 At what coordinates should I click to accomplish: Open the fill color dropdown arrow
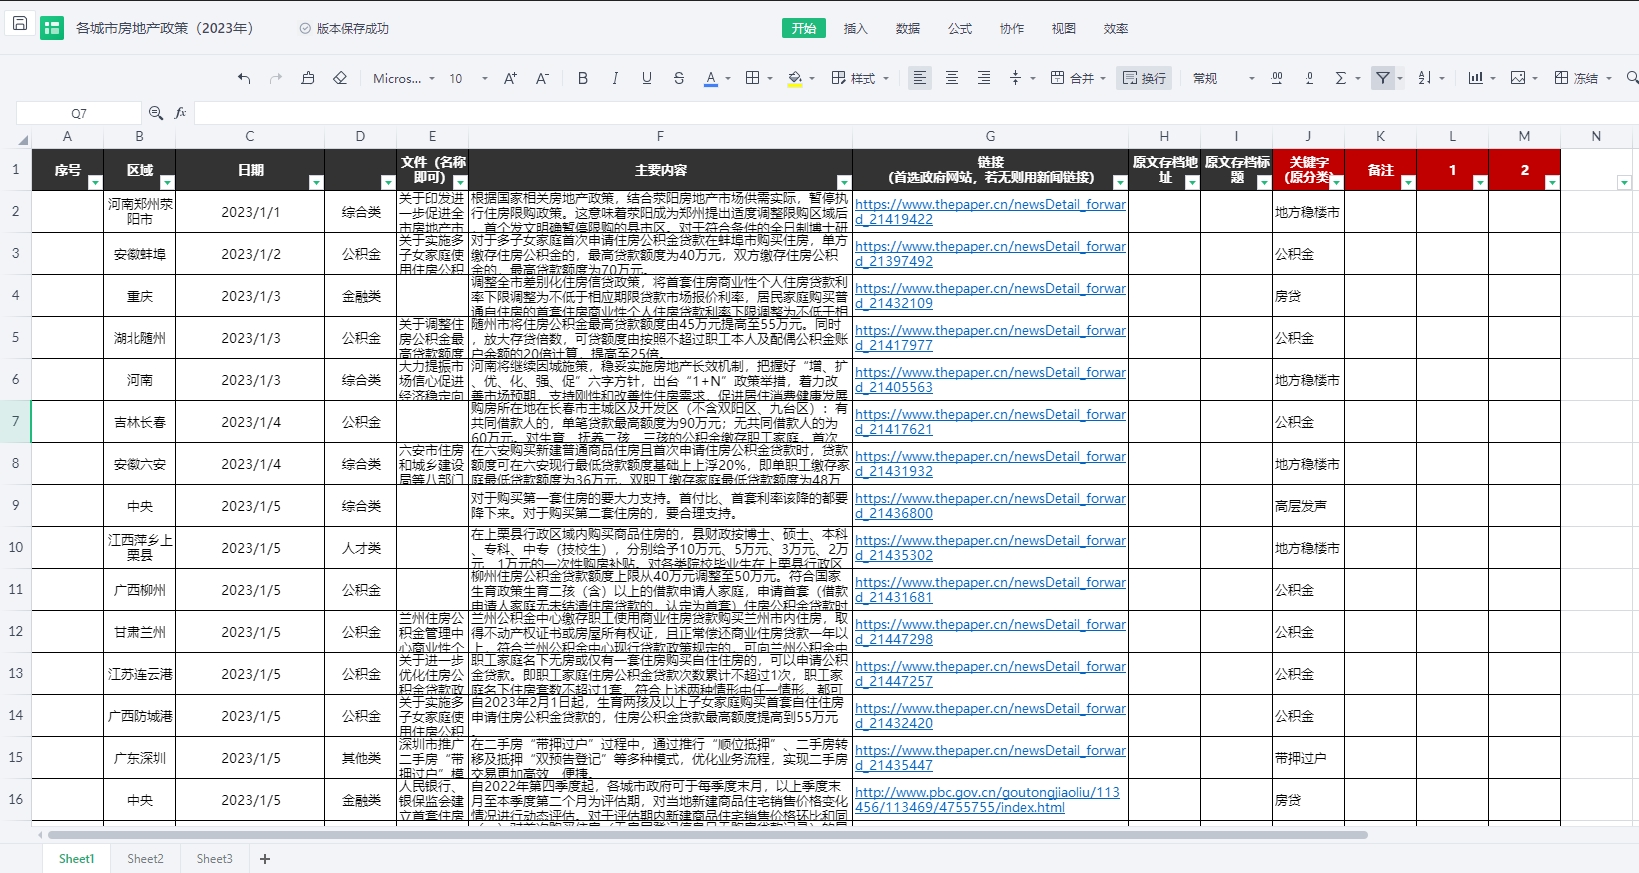(812, 78)
